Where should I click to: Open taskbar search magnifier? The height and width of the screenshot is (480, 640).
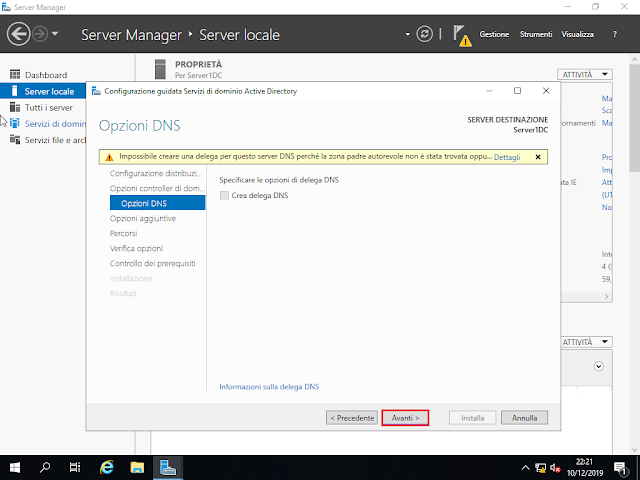tap(45, 468)
